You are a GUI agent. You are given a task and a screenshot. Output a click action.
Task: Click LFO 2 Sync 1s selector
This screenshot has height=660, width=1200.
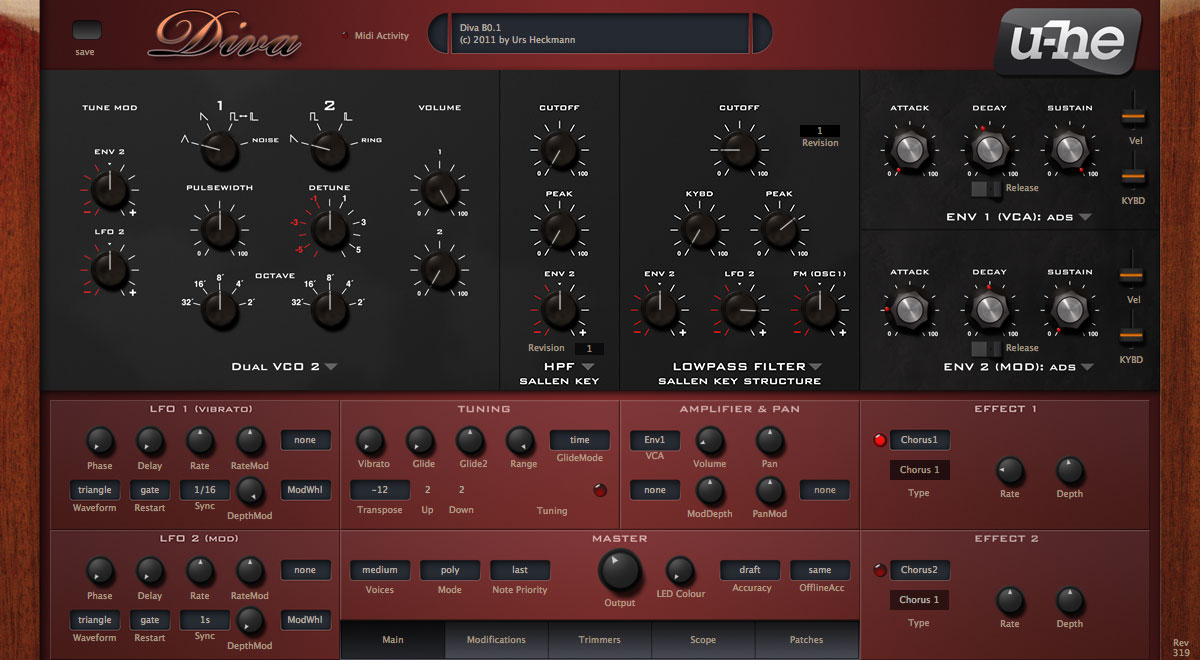(205, 620)
